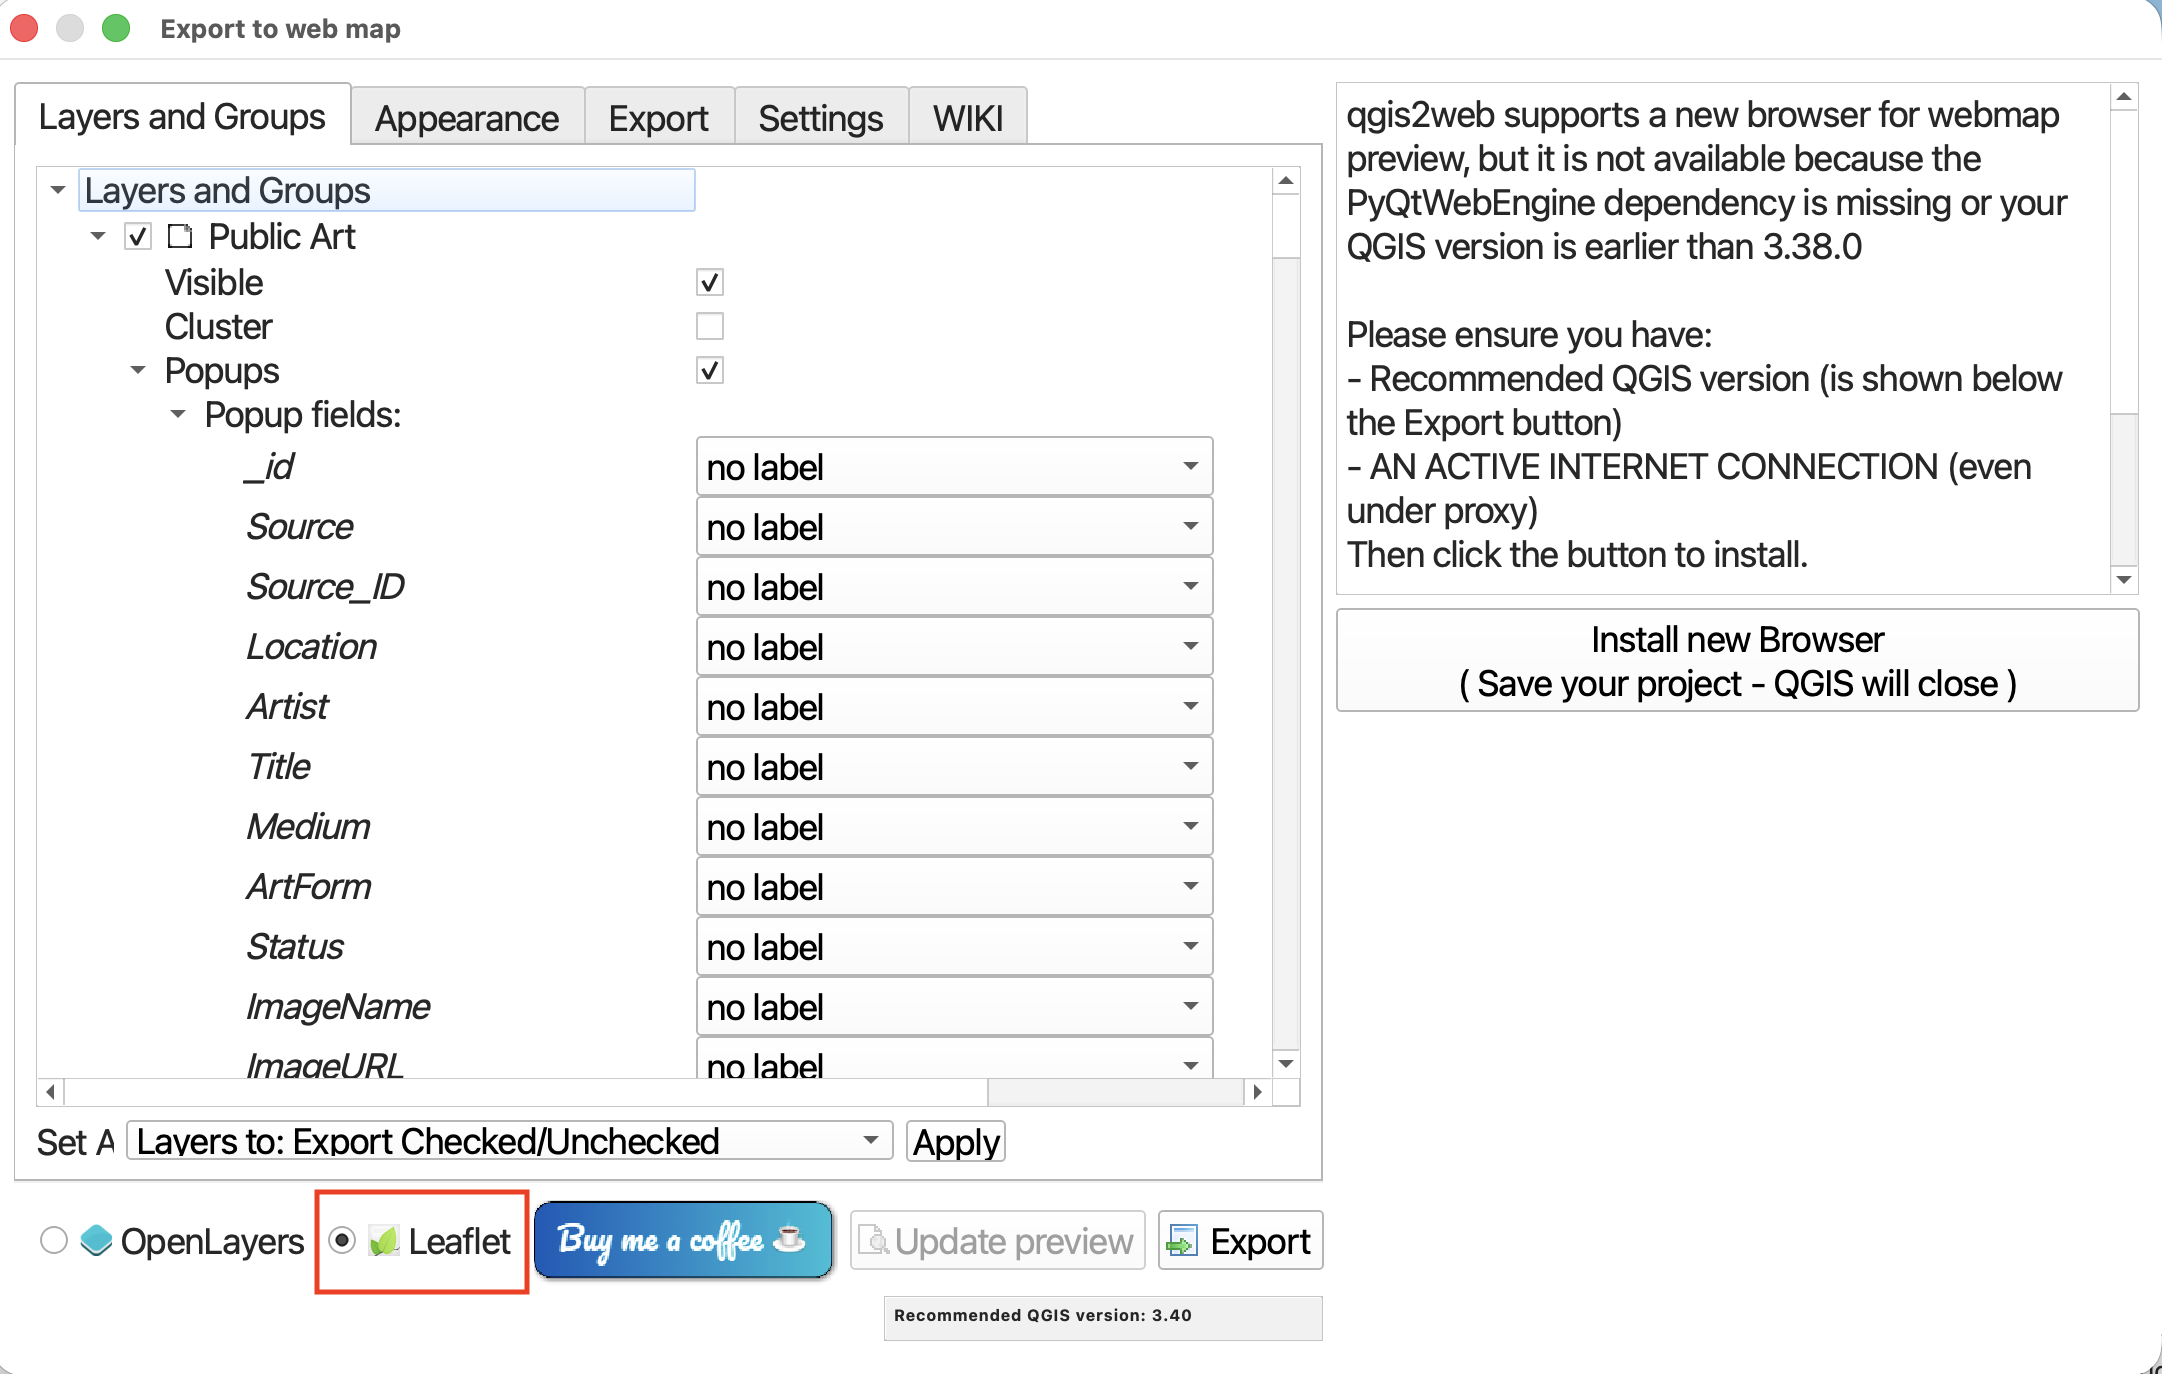Open the Artist field label dropdown
This screenshot has width=2162, height=1374.
pos(953,707)
